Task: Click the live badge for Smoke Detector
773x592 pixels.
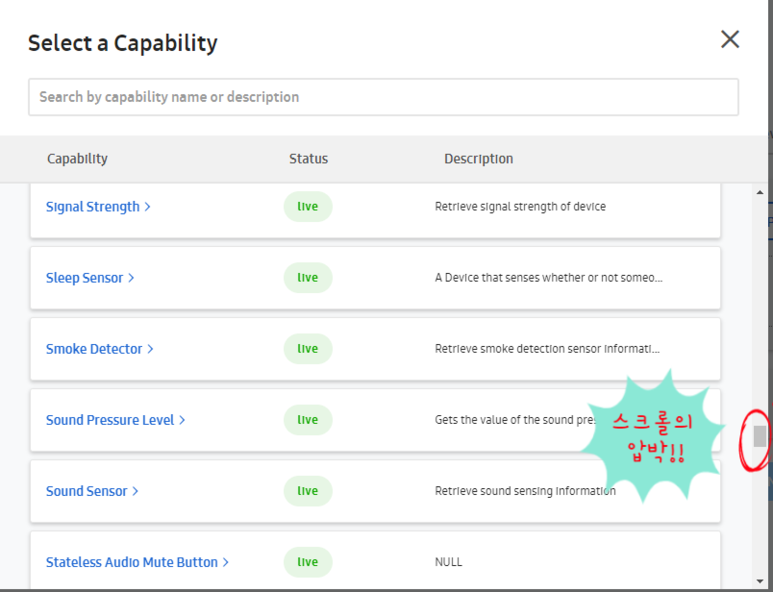Action: pos(308,349)
